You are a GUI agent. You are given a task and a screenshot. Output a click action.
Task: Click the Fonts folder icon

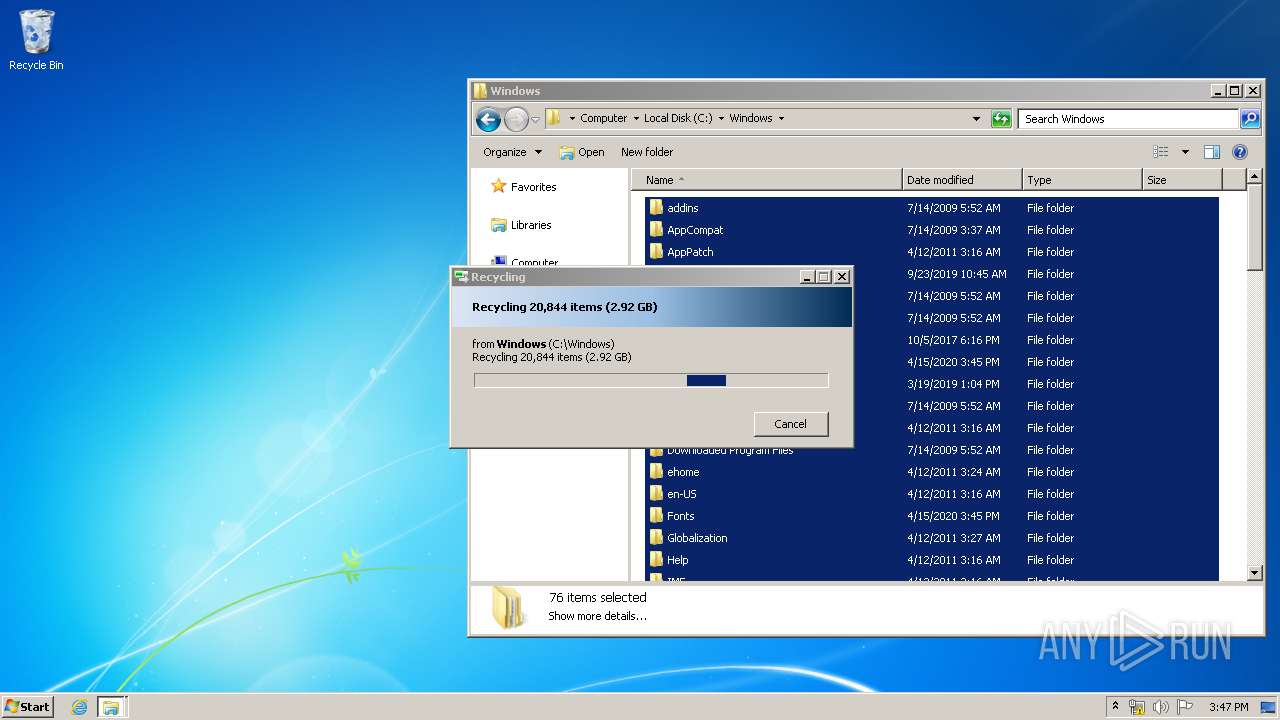pyautogui.click(x=656, y=515)
